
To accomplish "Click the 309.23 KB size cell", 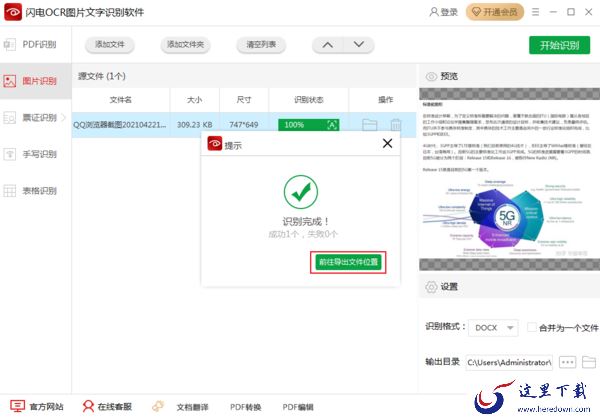I will click(194, 125).
